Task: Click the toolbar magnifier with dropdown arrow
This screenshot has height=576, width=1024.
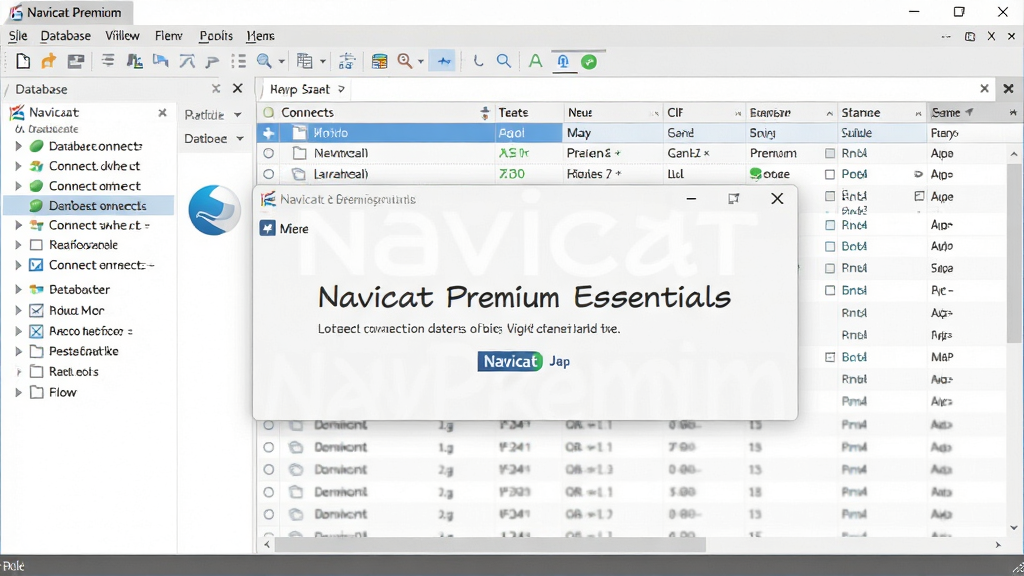Action: click(264, 61)
